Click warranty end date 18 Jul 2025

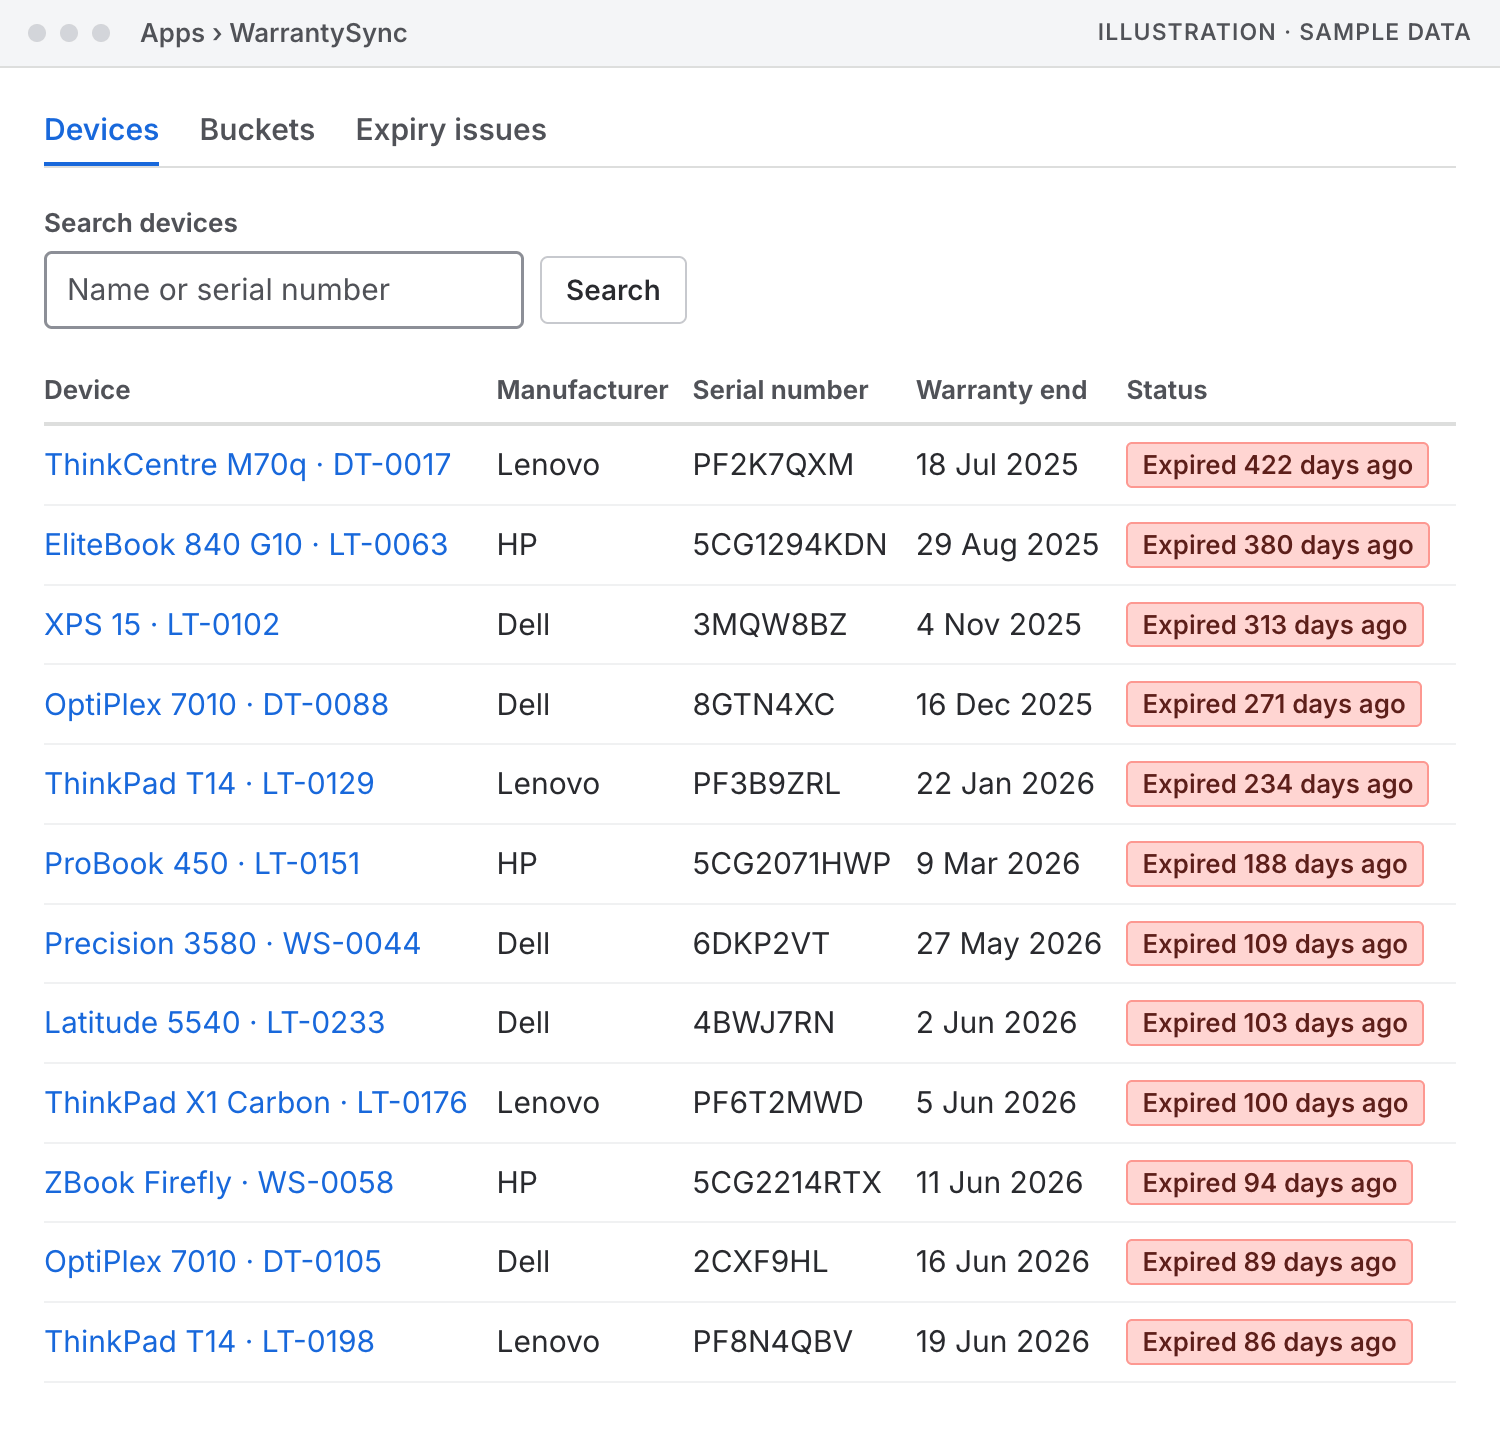point(997,465)
